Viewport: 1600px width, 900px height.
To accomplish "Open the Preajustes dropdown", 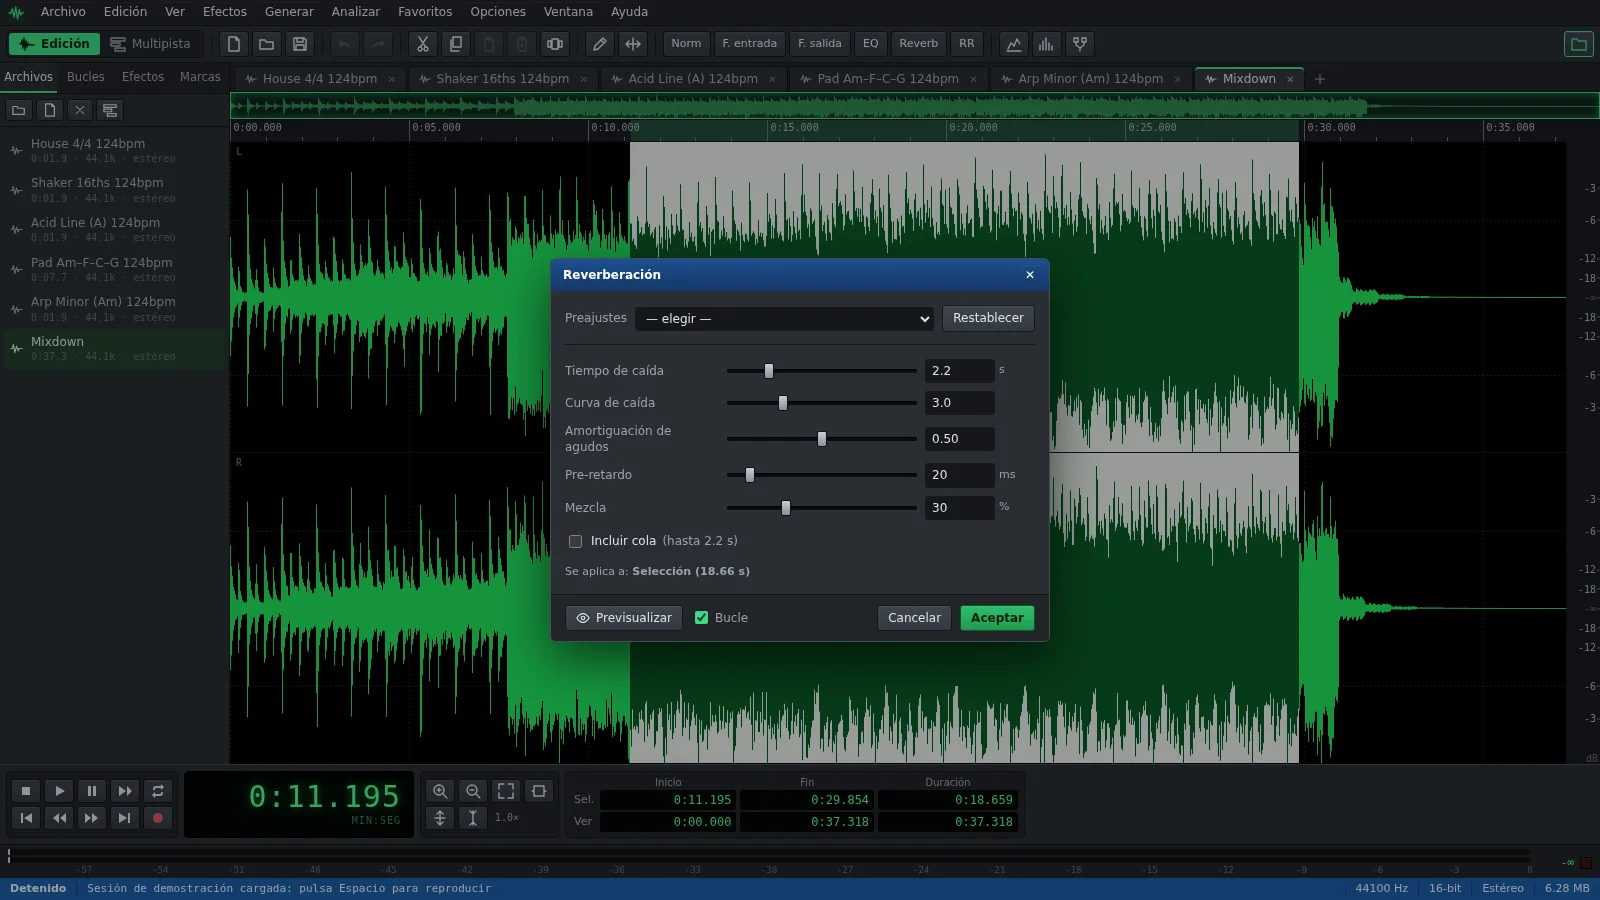I will [784, 319].
